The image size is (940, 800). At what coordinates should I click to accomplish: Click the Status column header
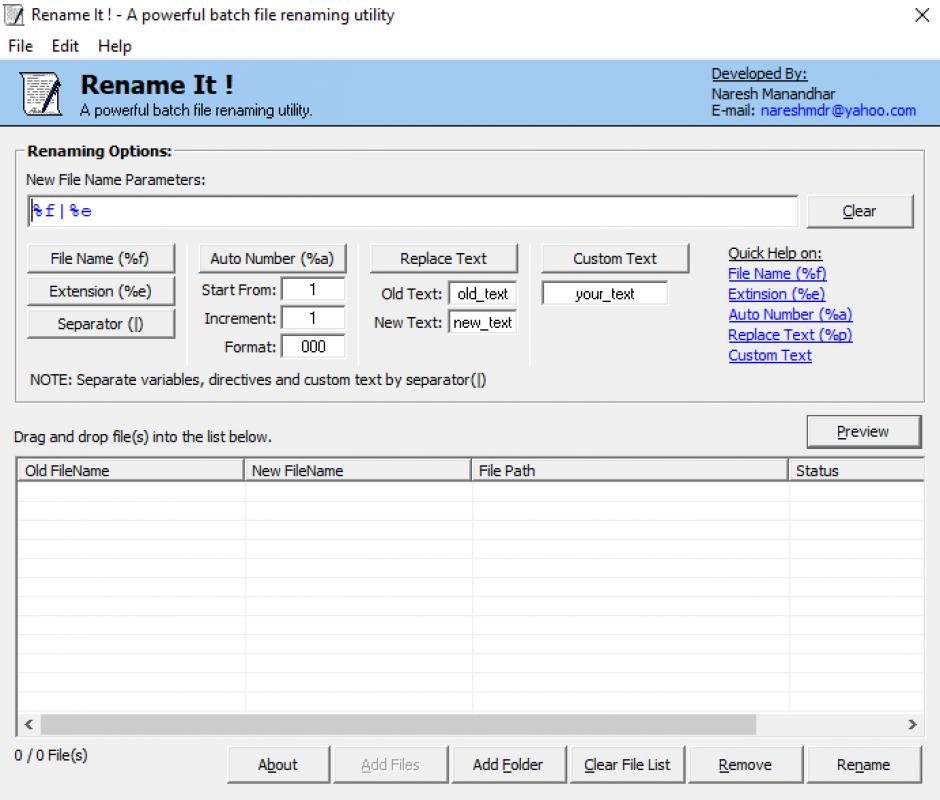coord(857,471)
